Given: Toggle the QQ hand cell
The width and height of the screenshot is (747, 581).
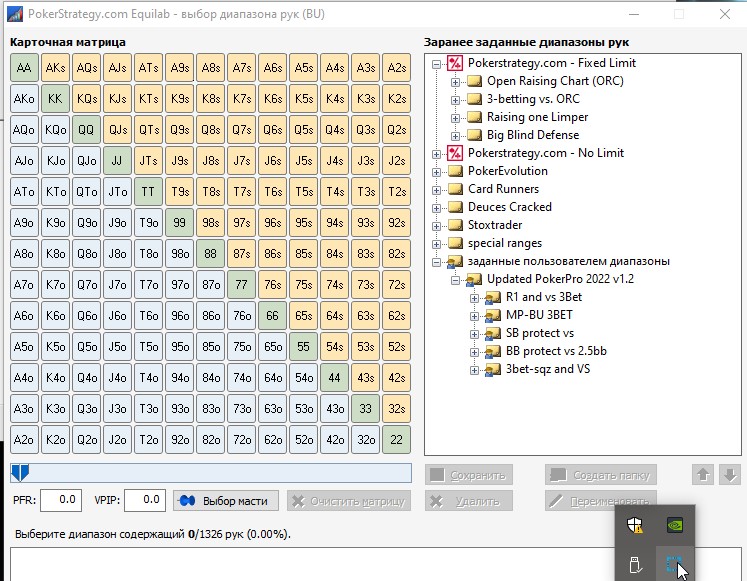Looking at the screenshot, I should click(86, 130).
